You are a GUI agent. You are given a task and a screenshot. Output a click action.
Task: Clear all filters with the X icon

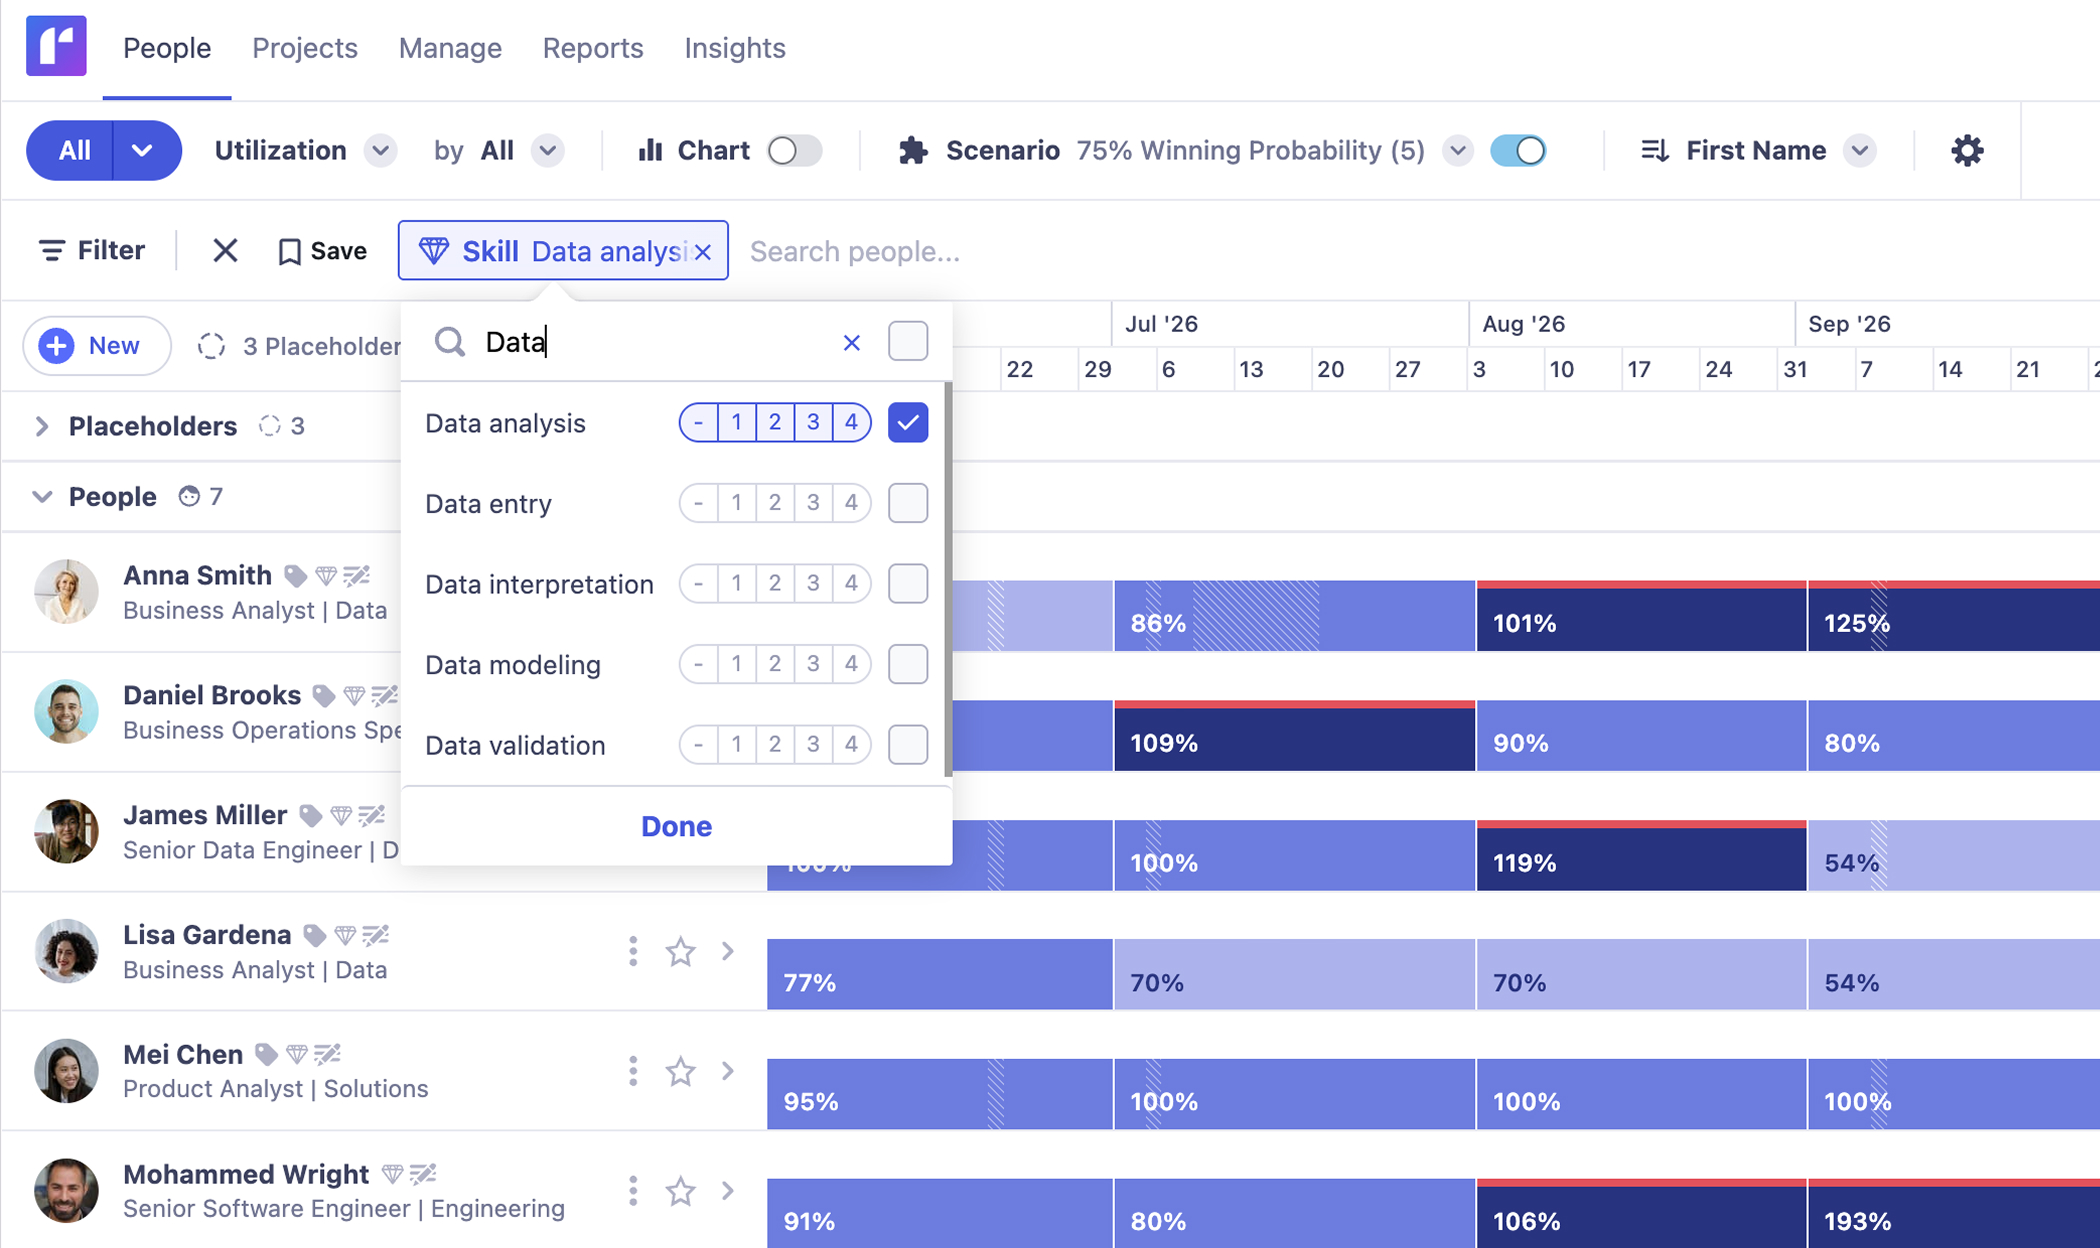pos(225,250)
